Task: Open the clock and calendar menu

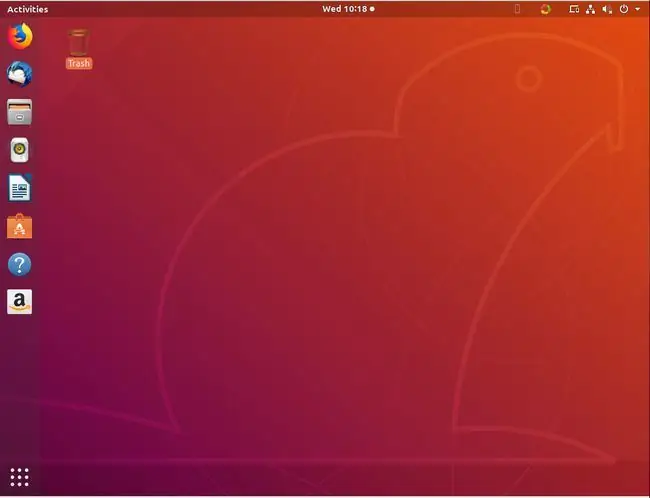Action: click(x=348, y=9)
